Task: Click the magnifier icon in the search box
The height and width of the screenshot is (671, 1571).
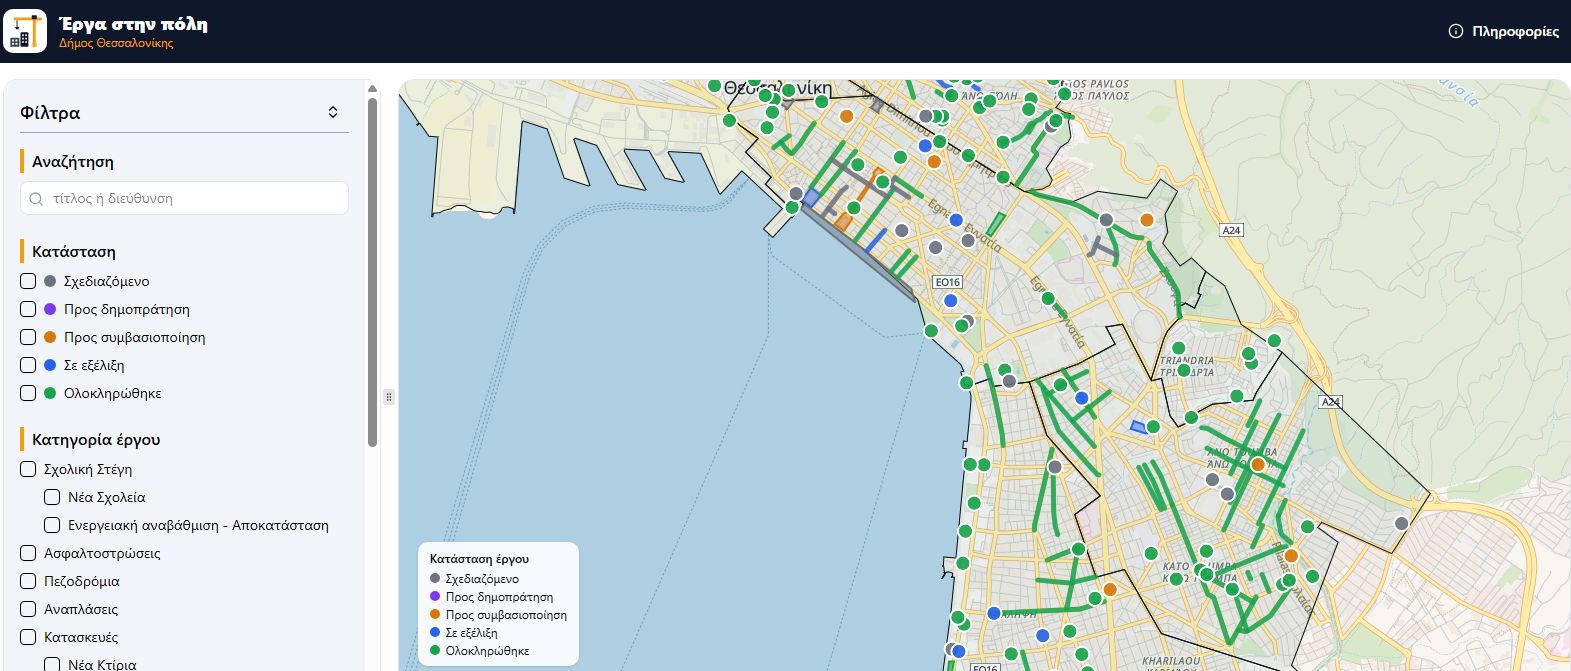Action: pyautogui.click(x=37, y=199)
